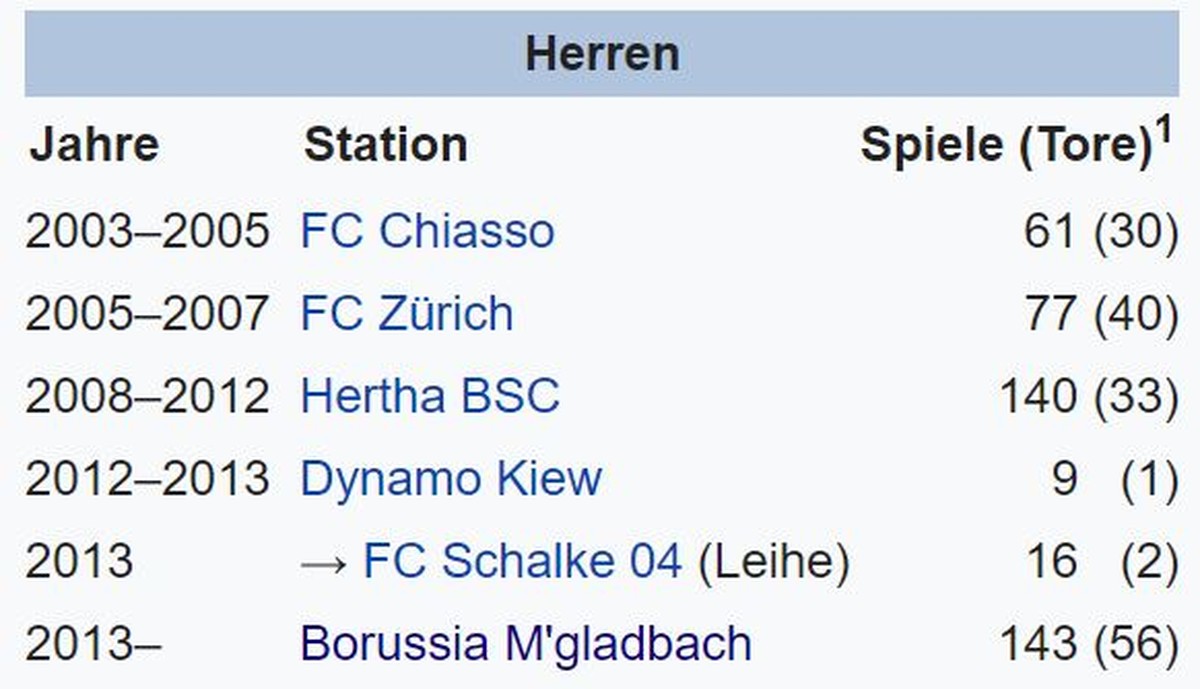Screen dimensions: 1200x689
Task: Click the Spiele (Tore) column heading
Action: [x=1007, y=147]
